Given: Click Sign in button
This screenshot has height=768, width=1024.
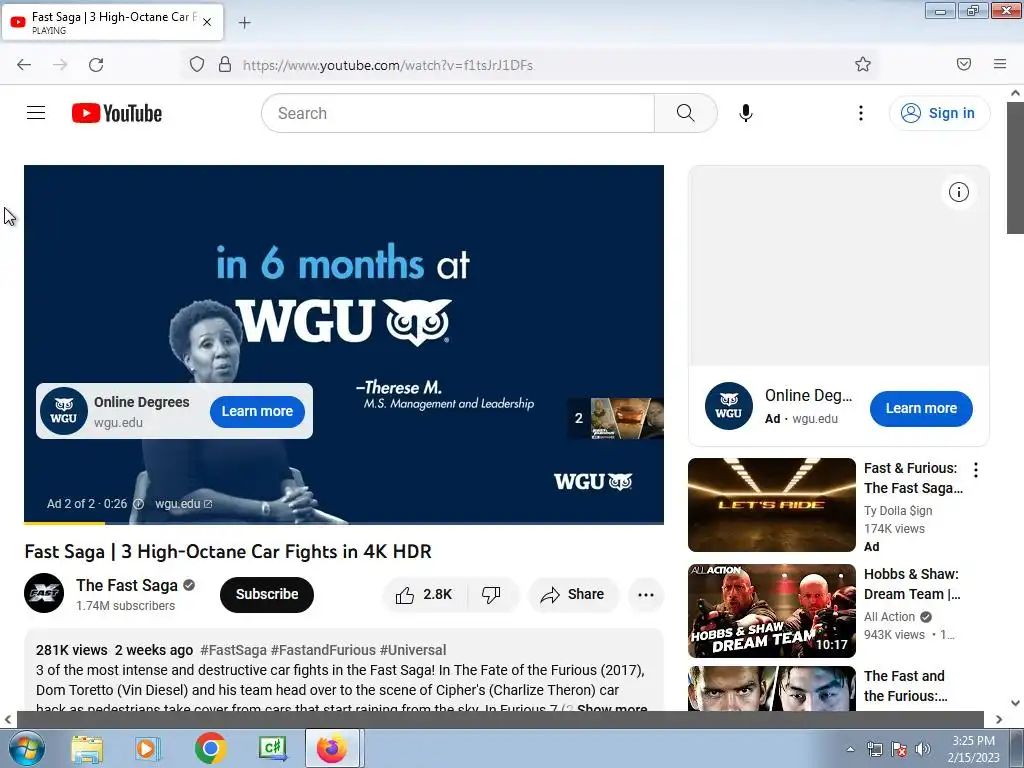Looking at the screenshot, I should pos(939,113).
